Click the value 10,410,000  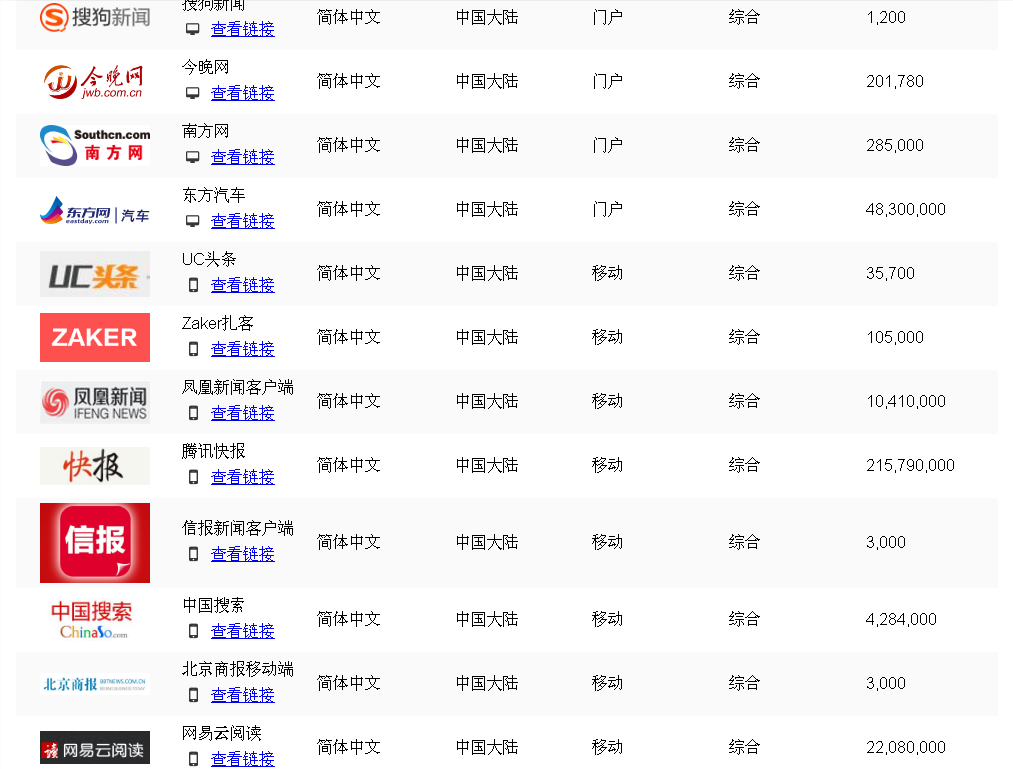pyautogui.click(x=906, y=401)
